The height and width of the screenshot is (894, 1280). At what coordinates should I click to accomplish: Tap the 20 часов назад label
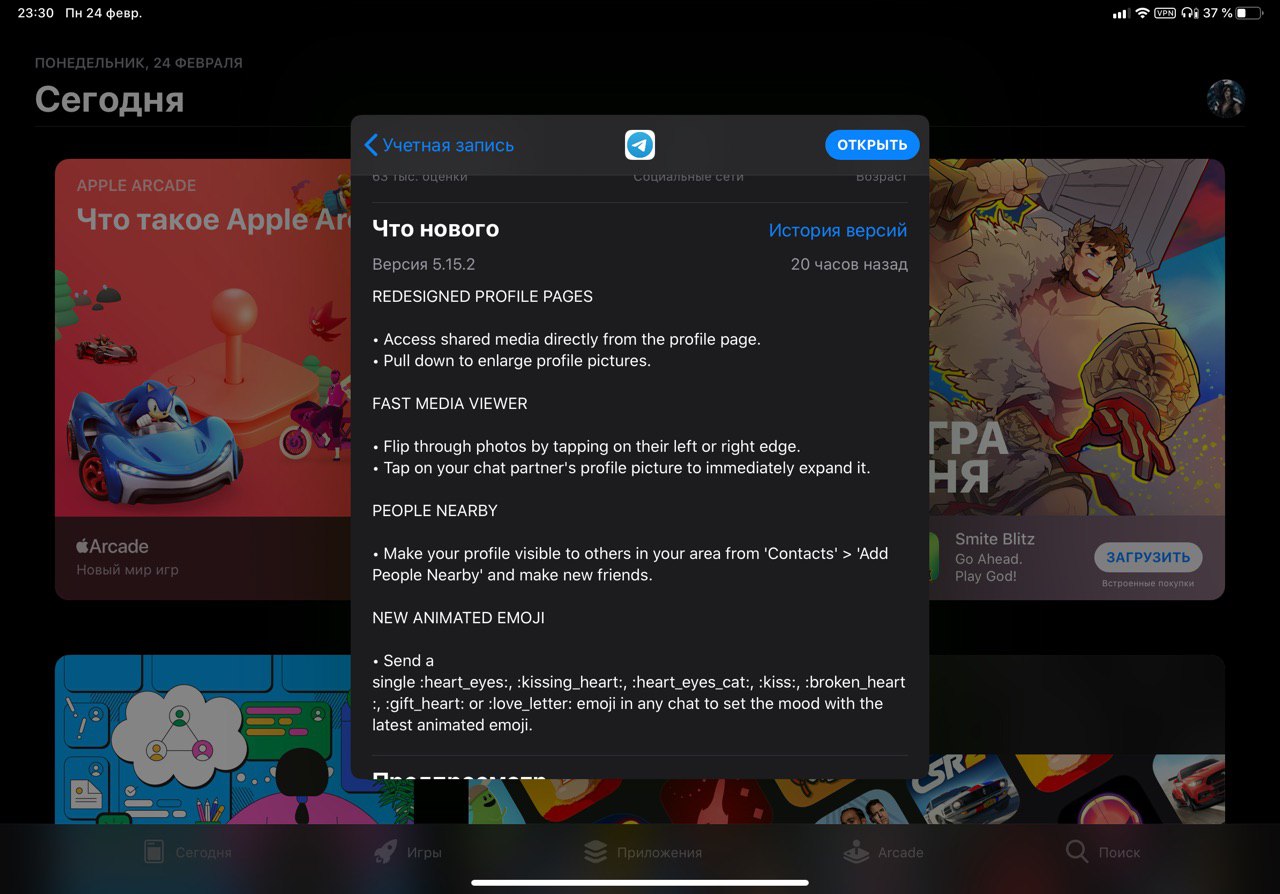click(849, 265)
